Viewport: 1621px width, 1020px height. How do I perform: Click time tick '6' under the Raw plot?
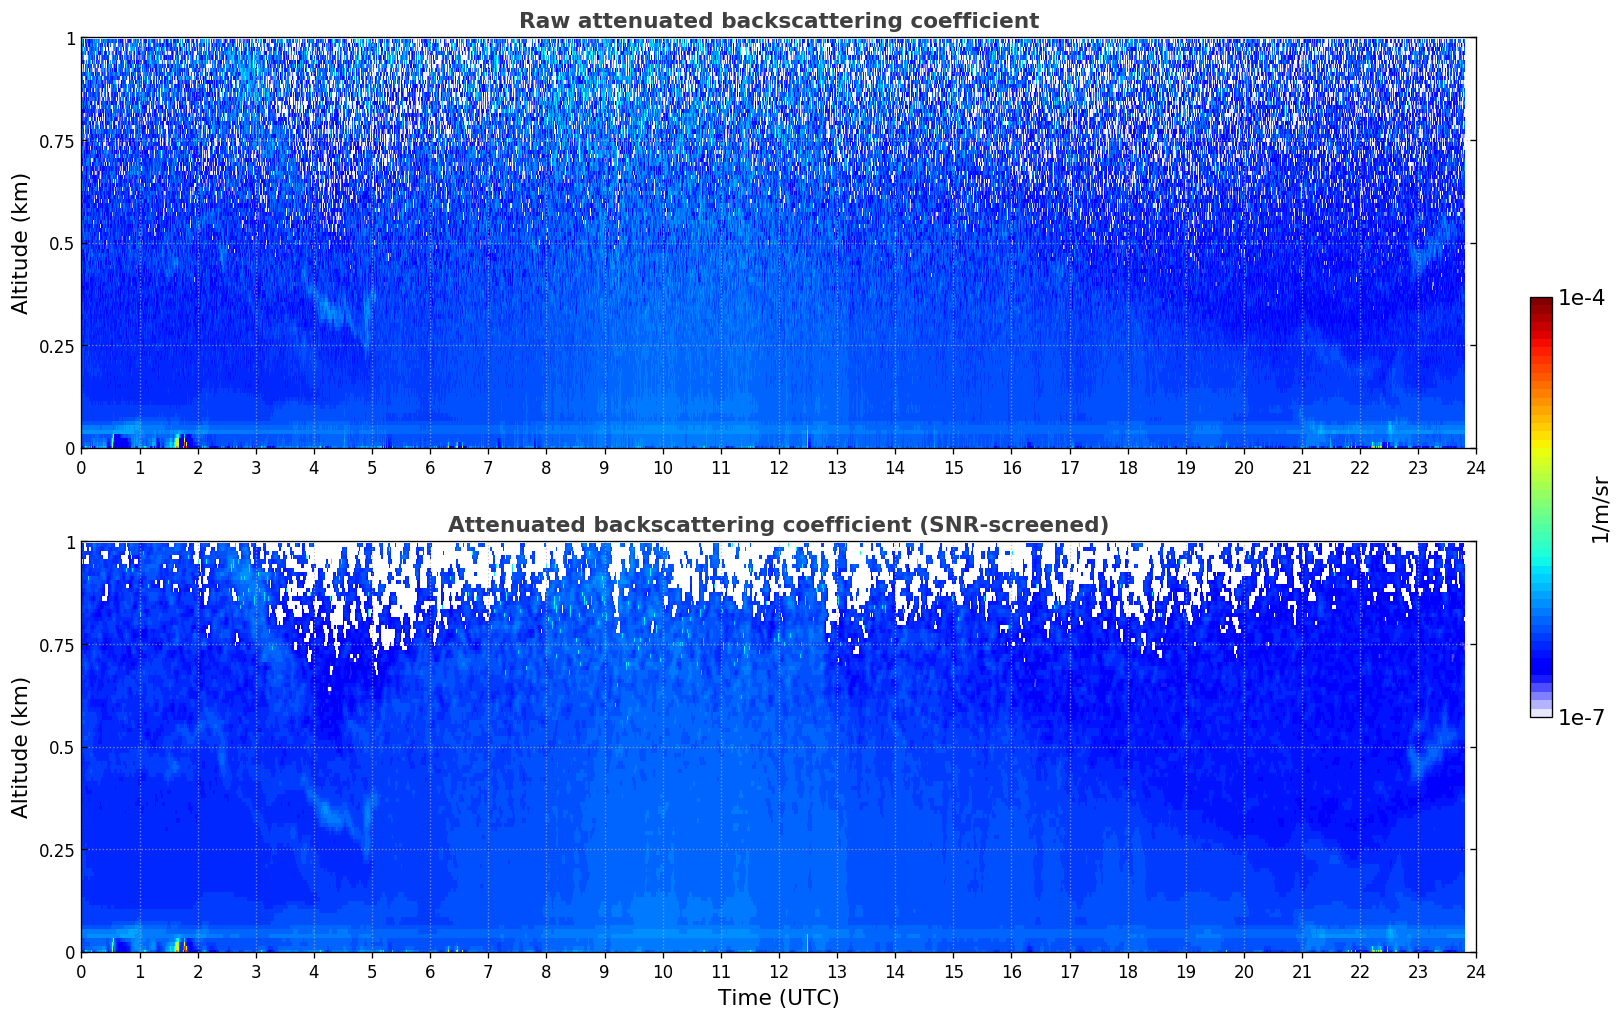click(x=430, y=467)
